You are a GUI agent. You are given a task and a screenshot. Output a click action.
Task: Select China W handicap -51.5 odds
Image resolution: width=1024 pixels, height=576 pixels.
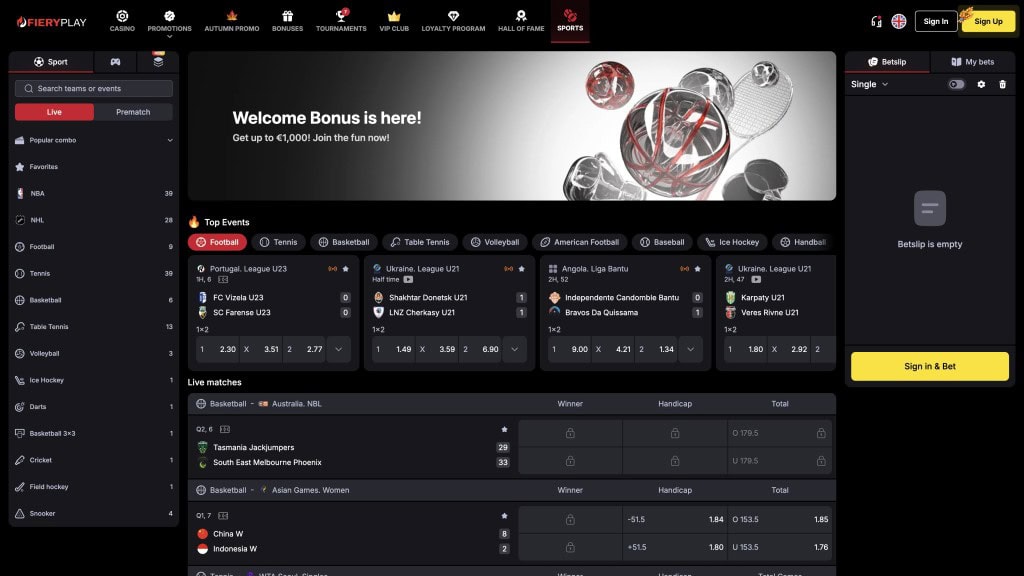click(675, 519)
